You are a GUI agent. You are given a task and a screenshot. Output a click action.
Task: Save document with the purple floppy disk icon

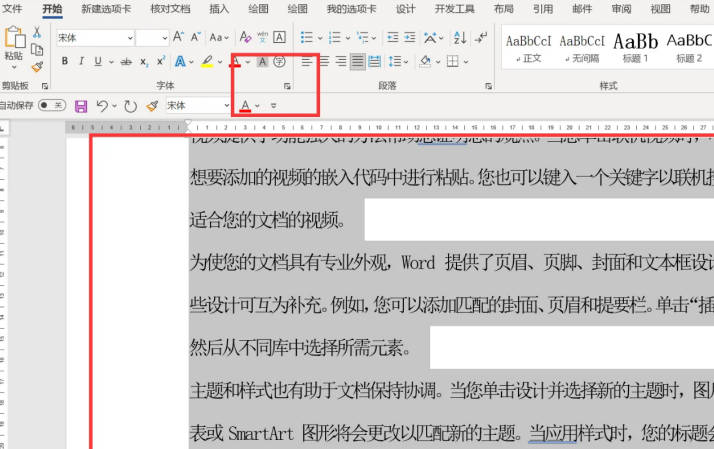pyautogui.click(x=81, y=106)
